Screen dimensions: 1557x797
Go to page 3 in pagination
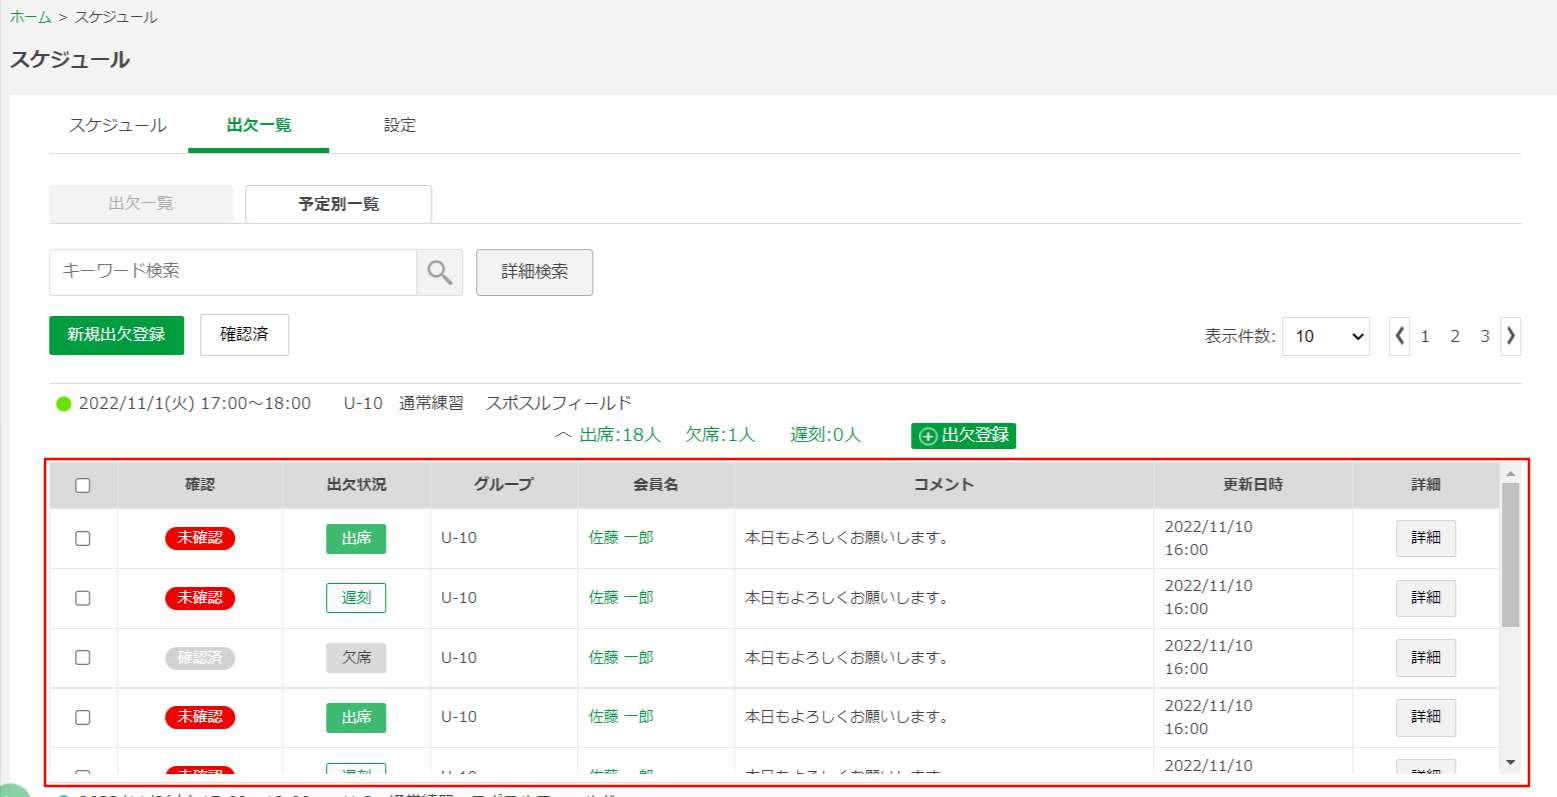coord(1485,336)
